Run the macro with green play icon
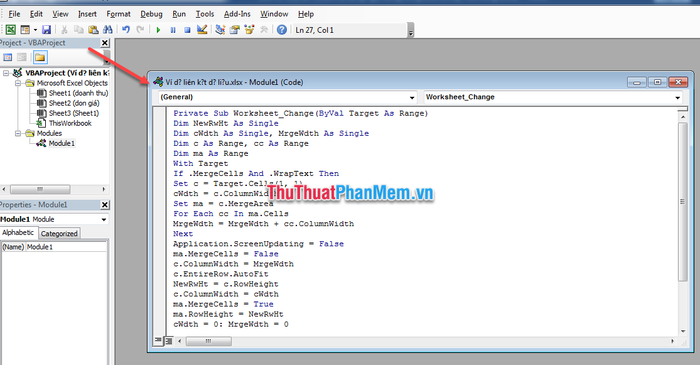 pyautogui.click(x=158, y=30)
